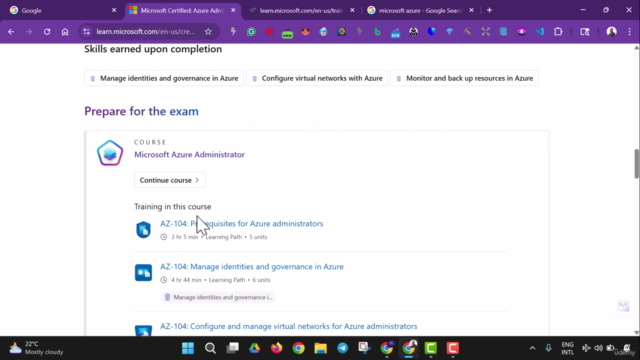Viewport: 640px width, 360px height.
Task: Click the feedback widget at page right
Action: [623, 305]
